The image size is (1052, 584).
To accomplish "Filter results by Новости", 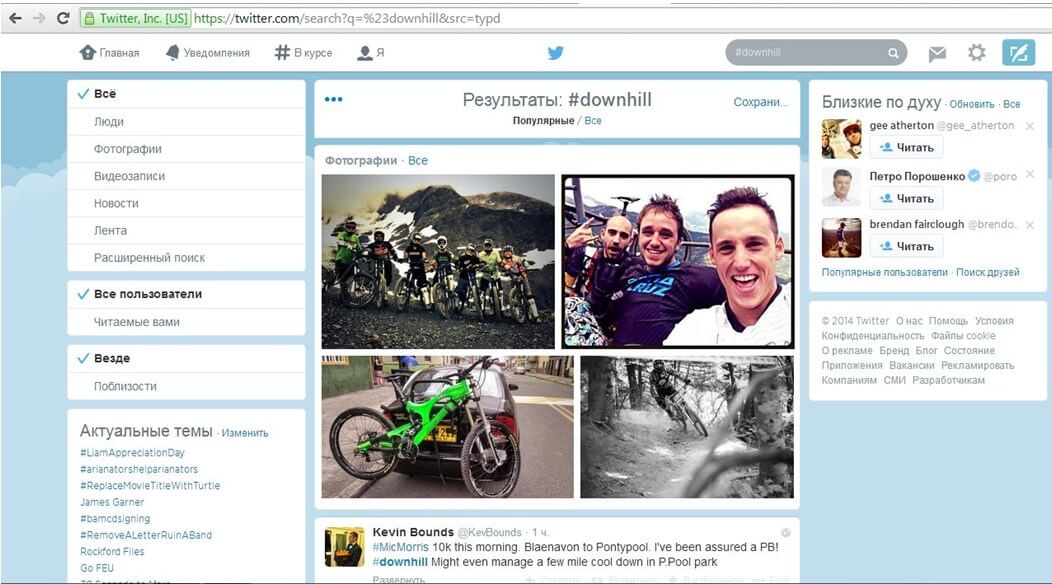I will click(x=187, y=203).
